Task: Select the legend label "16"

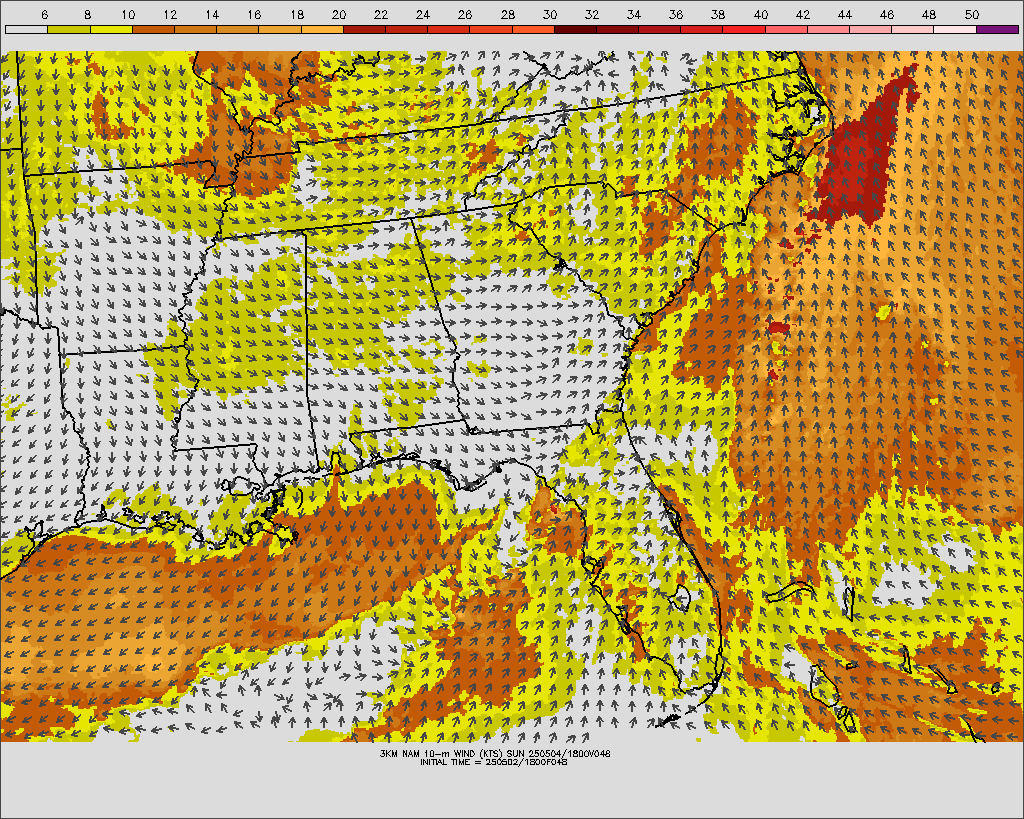Action: 254,14
